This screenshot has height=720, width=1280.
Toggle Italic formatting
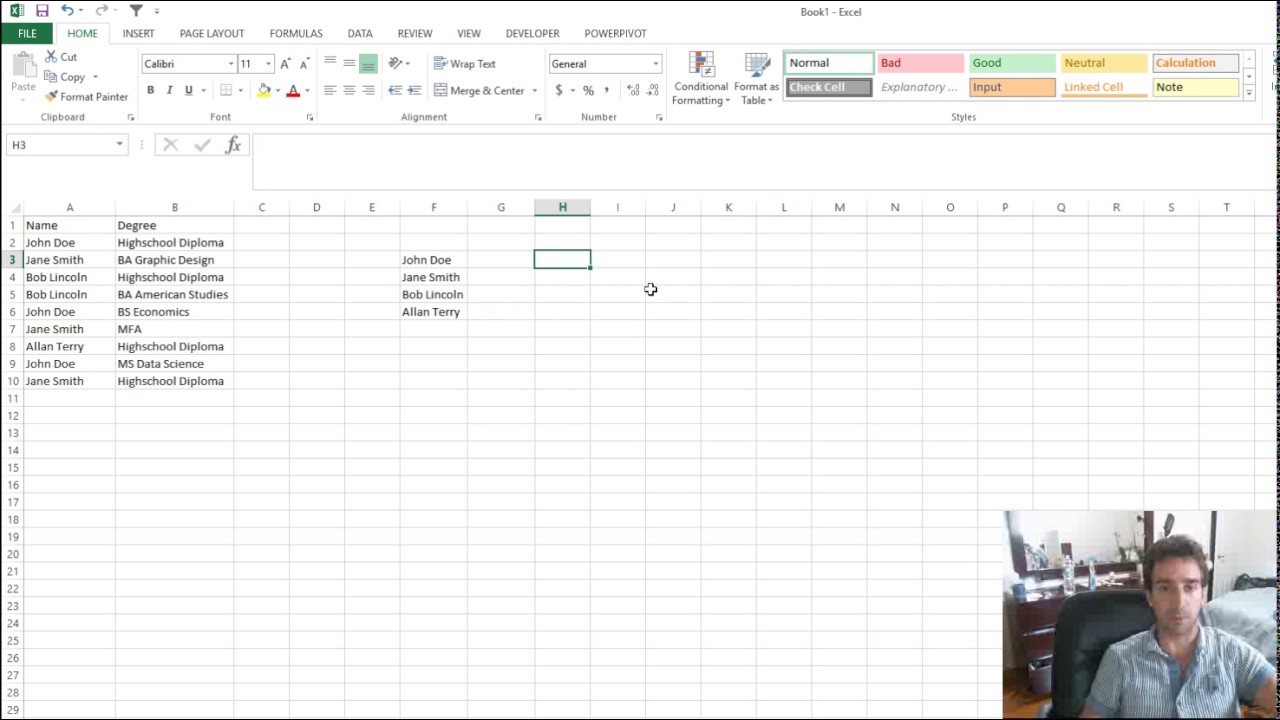169,90
